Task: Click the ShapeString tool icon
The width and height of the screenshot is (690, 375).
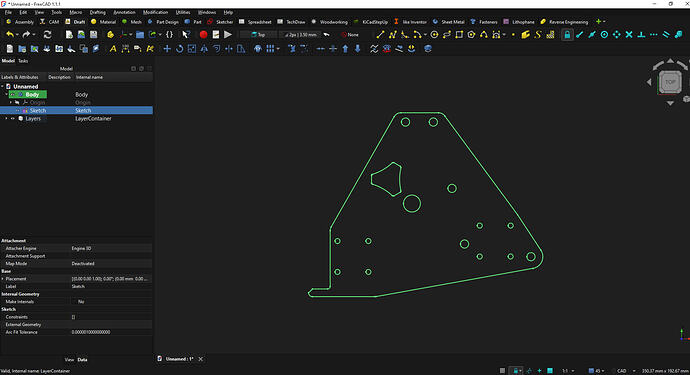Action: [x=538, y=34]
